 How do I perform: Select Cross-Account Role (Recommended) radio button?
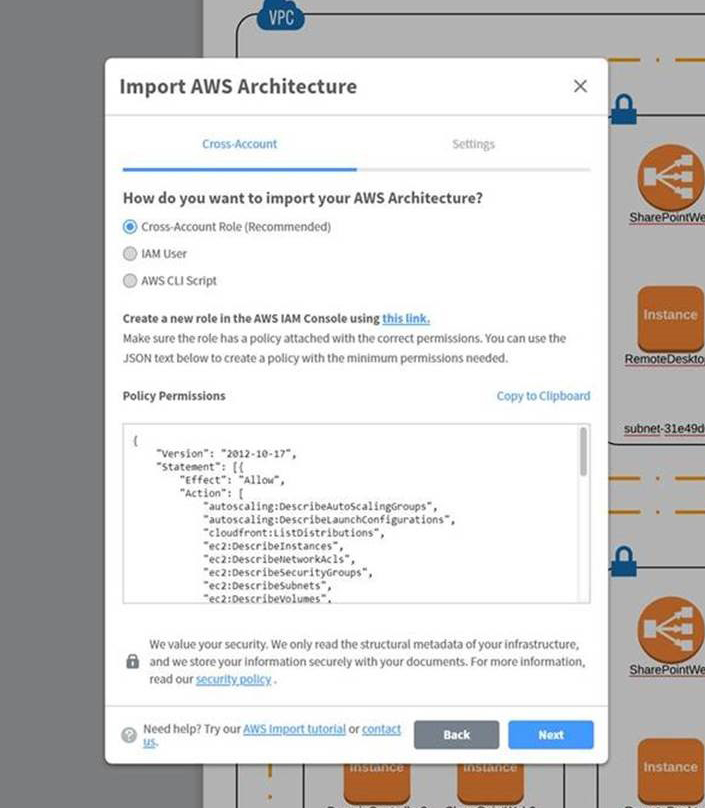(130, 227)
